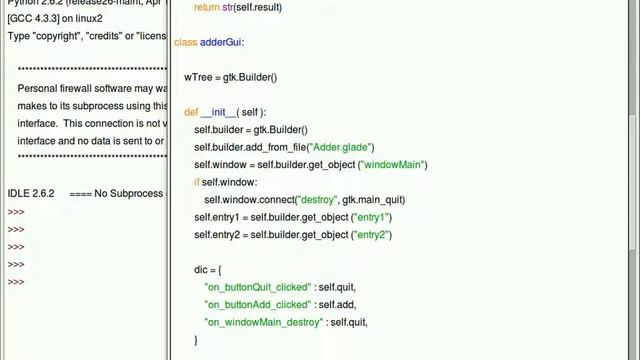Click the 'IDLE 2.6.2' text in the shell
Image resolution: width=640 pixels, height=360 pixels.
(x=31, y=193)
